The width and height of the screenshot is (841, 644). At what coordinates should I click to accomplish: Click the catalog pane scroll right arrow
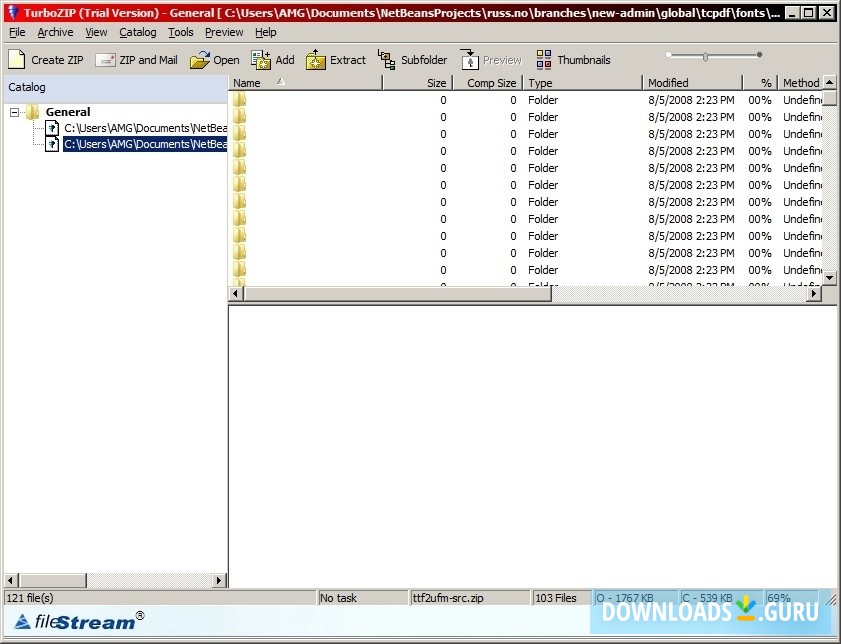tap(218, 580)
